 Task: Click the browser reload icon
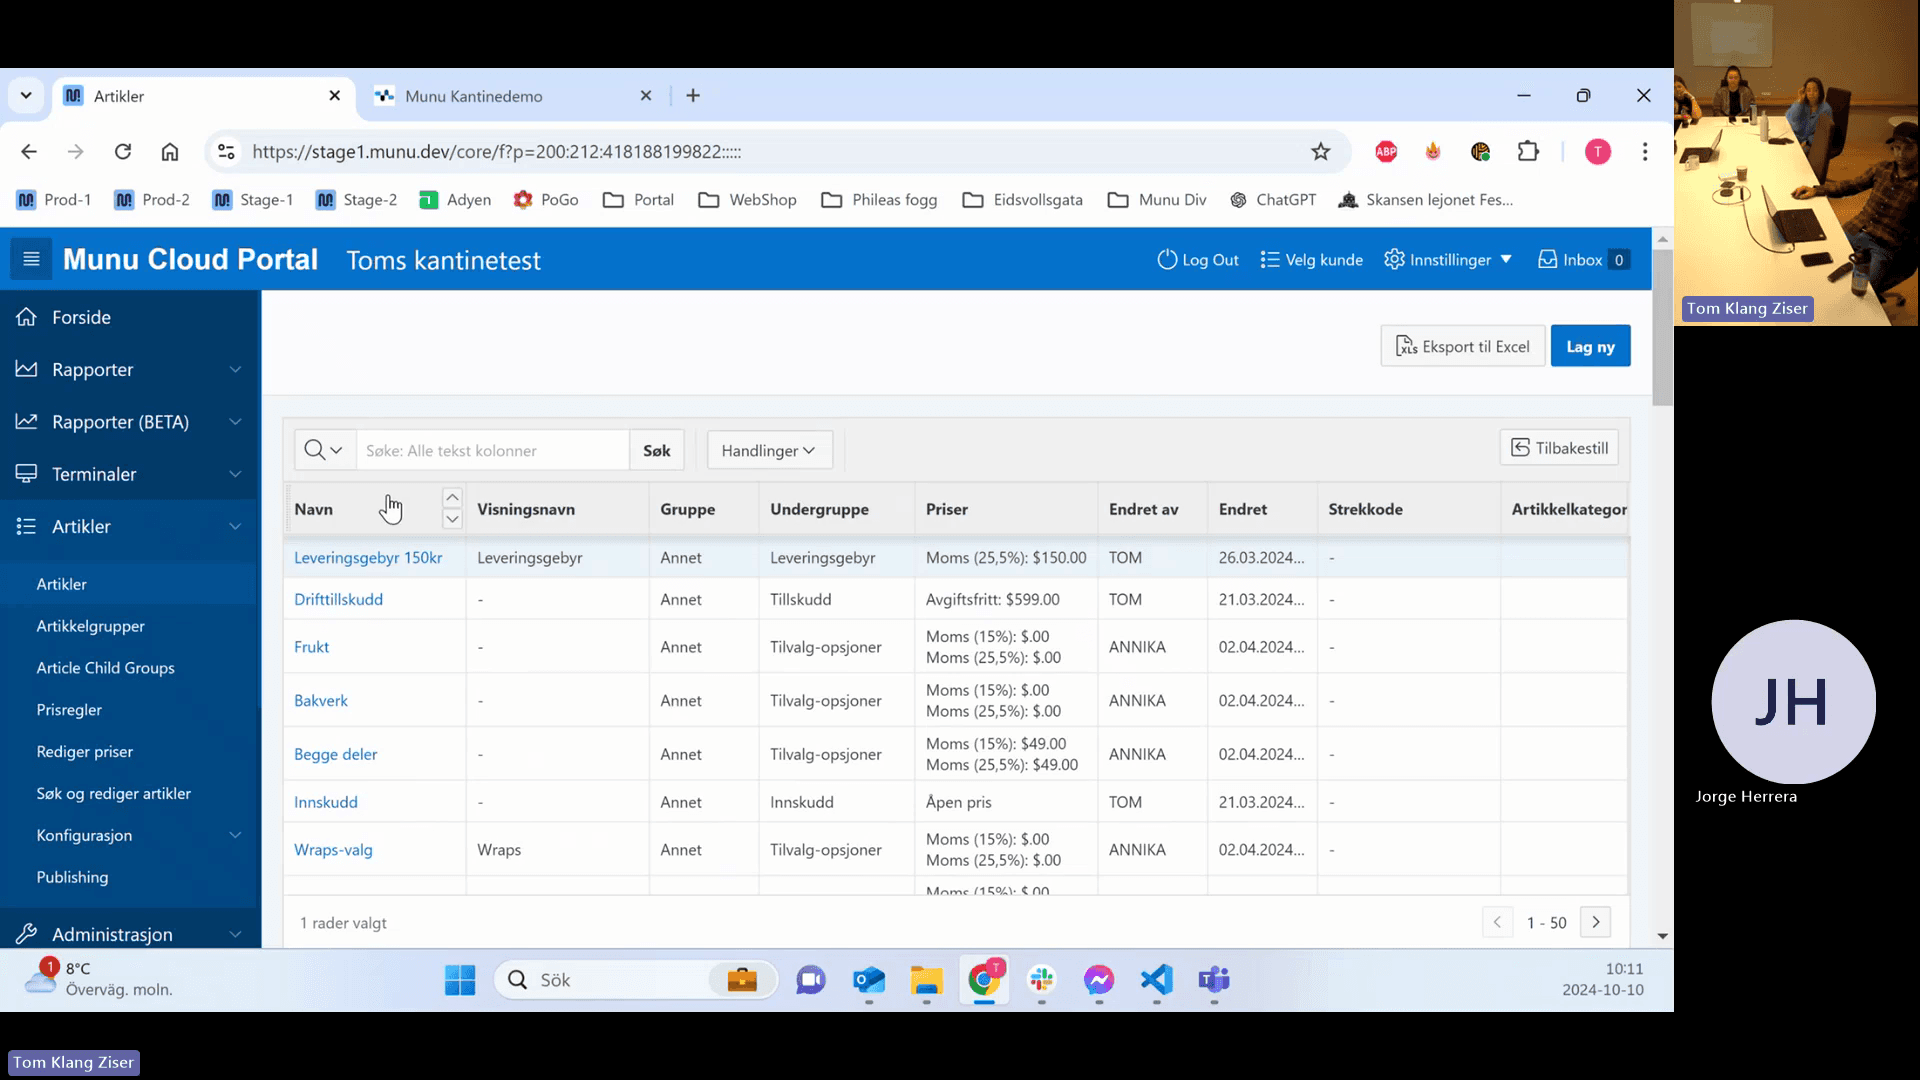123,152
